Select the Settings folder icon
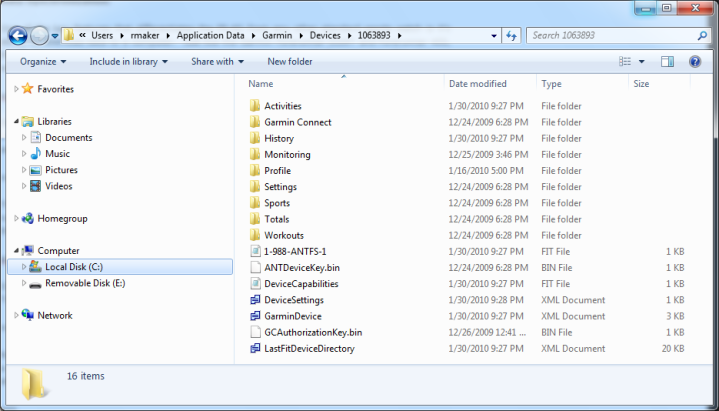 (x=255, y=187)
